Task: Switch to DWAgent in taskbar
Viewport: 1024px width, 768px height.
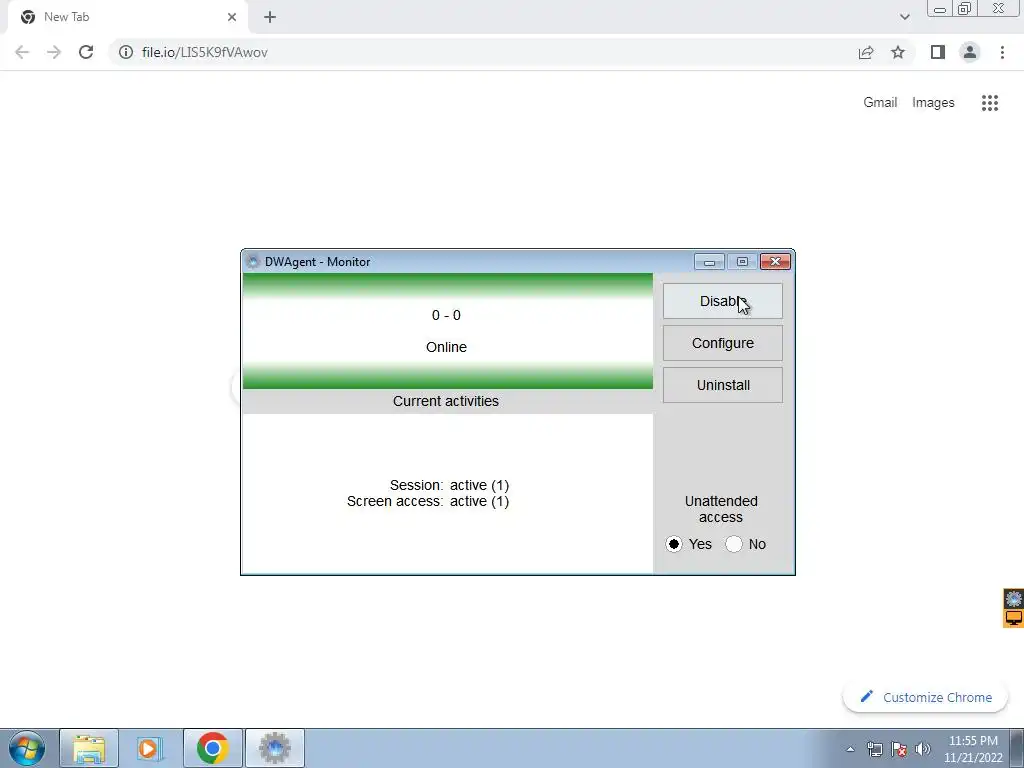Action: (x=275, y=748)
